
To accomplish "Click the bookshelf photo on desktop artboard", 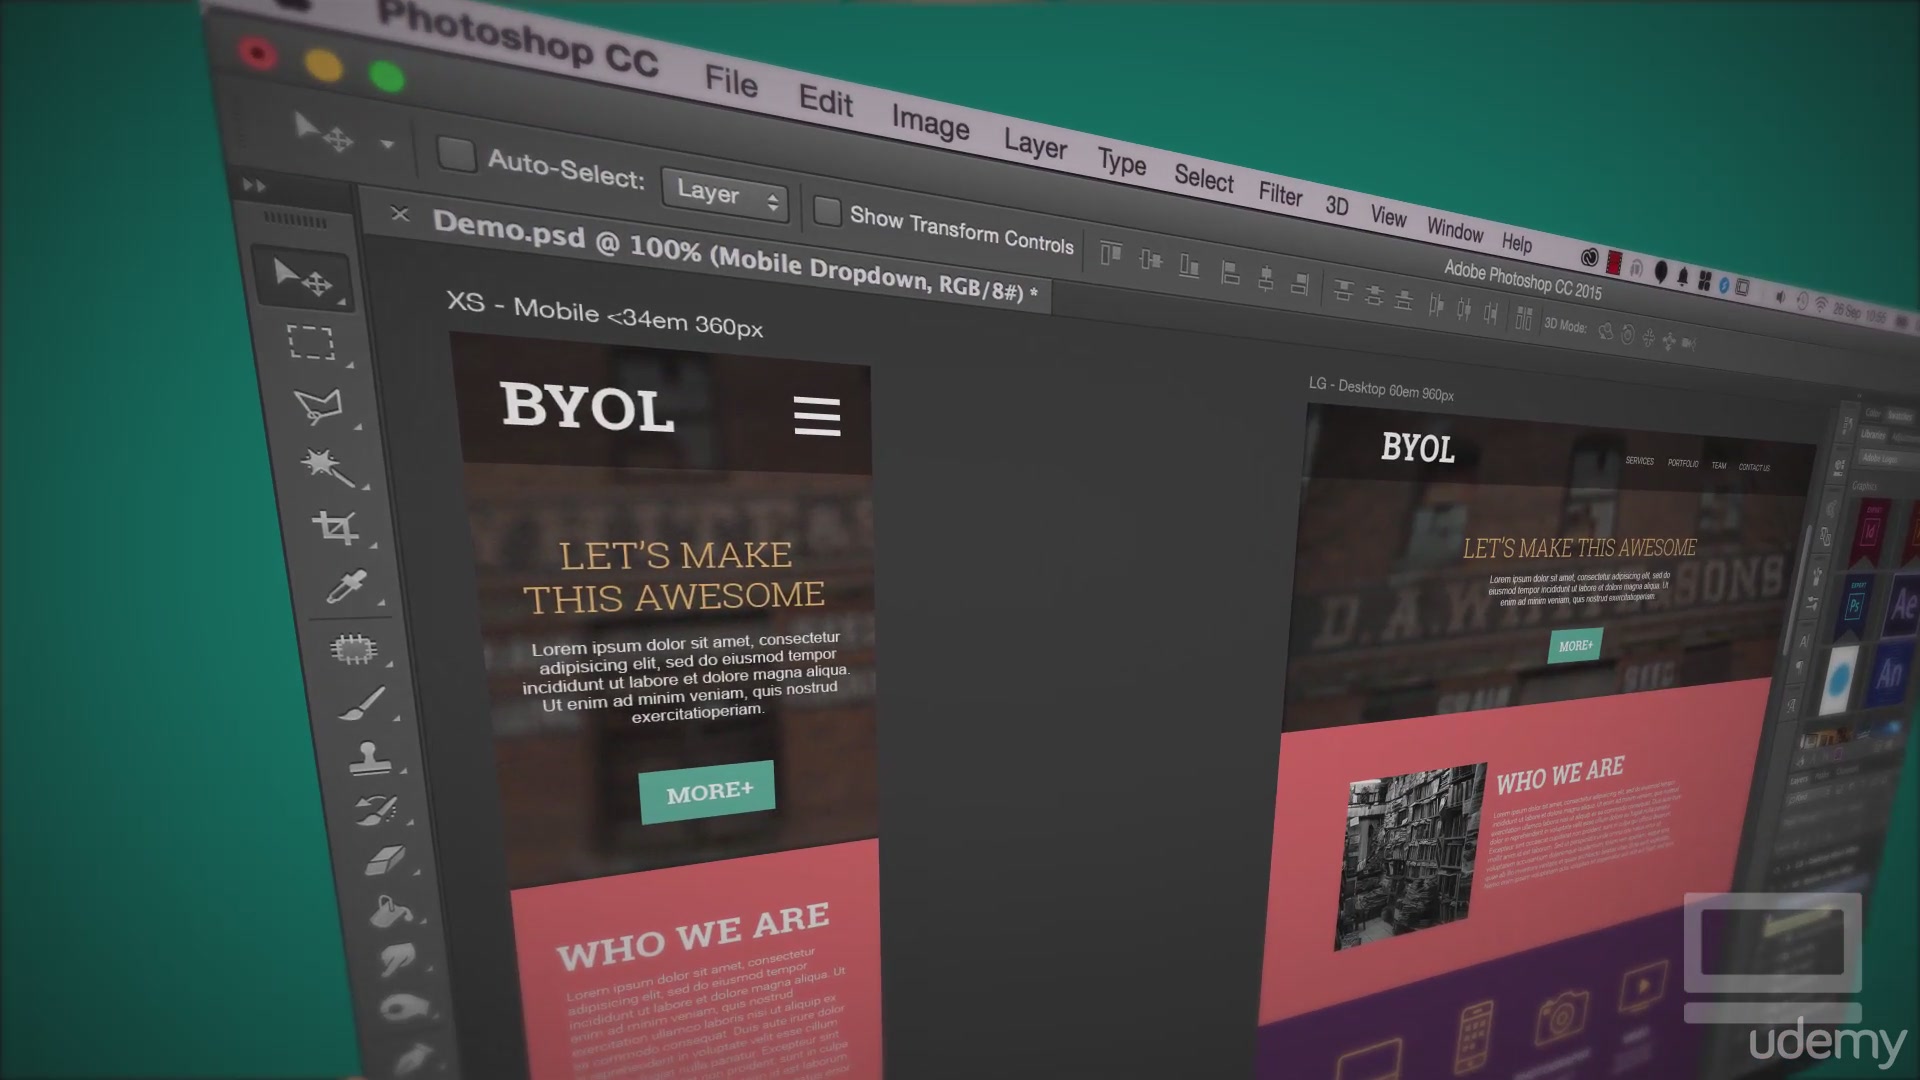I will click(x=1410, y=855).
